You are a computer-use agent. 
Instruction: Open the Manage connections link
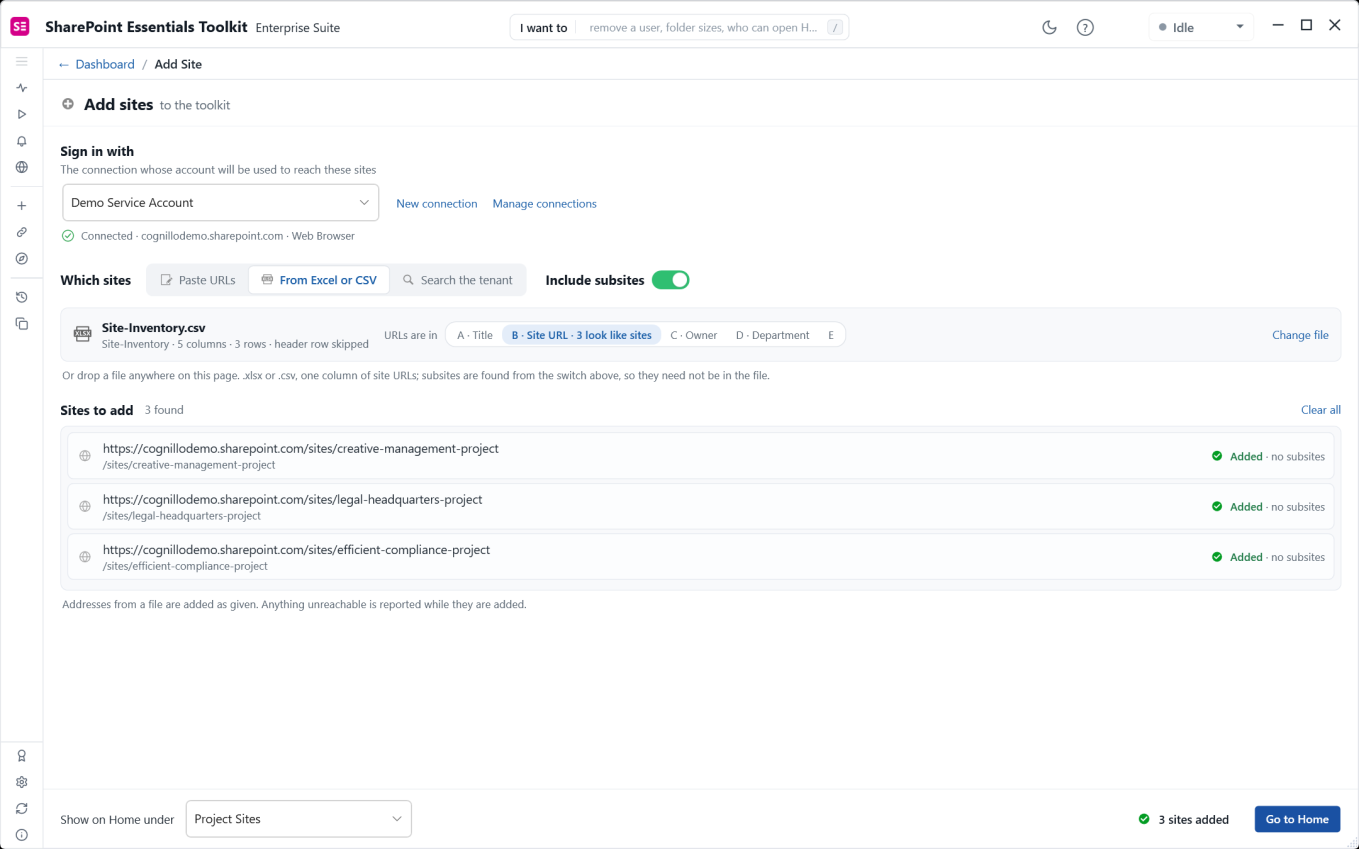pyautogui.click(x=544, y=203)
